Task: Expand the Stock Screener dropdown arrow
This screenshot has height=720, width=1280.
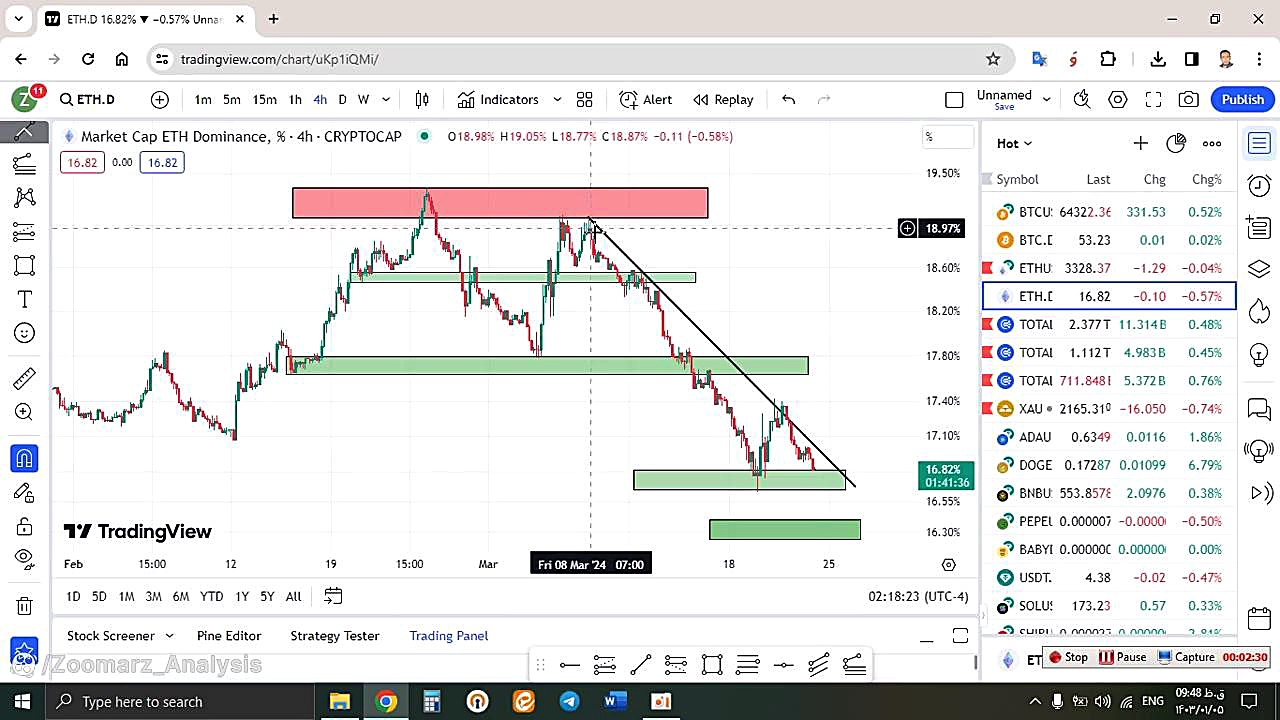Action: point(169,635)
